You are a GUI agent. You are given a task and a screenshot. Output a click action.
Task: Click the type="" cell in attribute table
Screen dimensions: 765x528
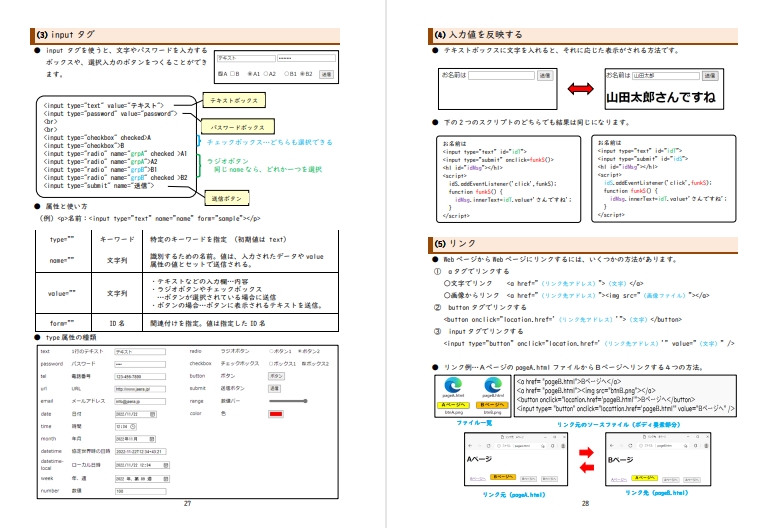point(62,239)
